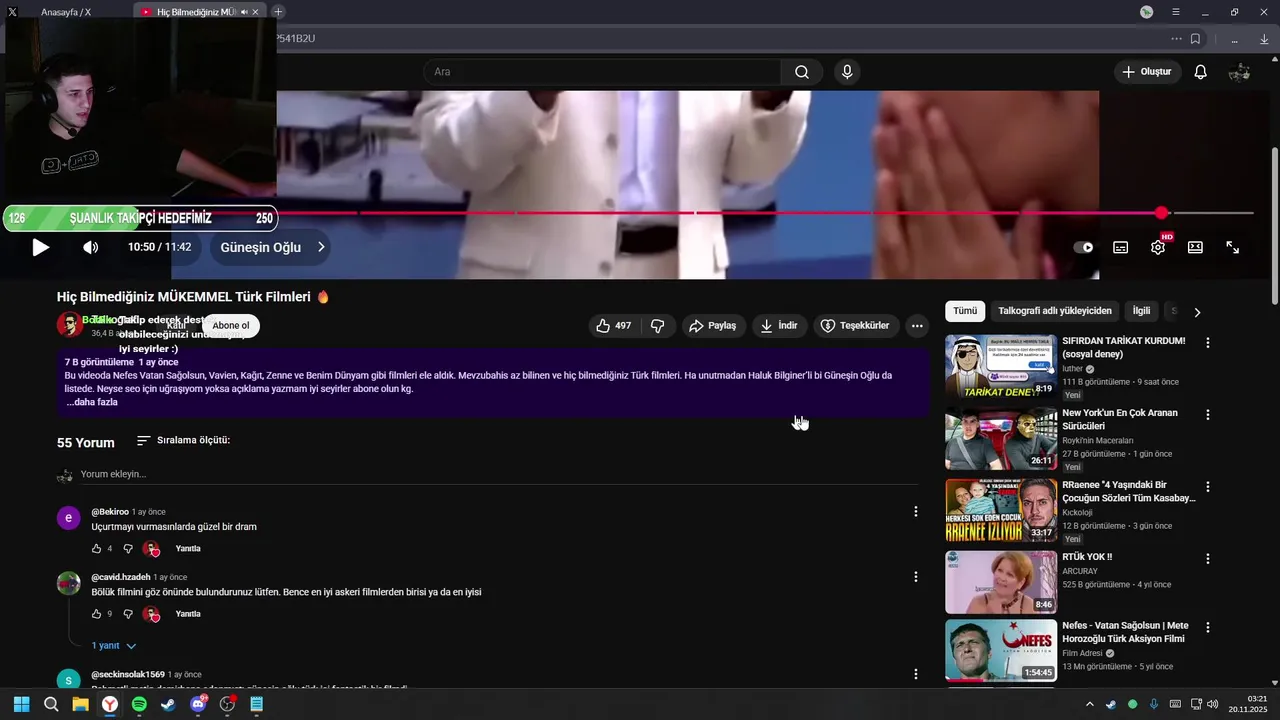The width and height of the screenshot is (1280, 720).
Task: Open File Explorer from taskbar
Action: coord(80,705)
